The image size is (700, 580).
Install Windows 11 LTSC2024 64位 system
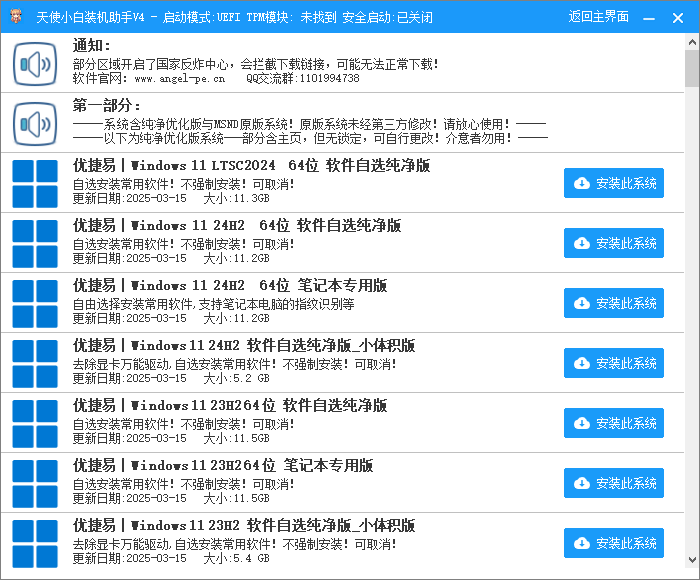(614, 183)
